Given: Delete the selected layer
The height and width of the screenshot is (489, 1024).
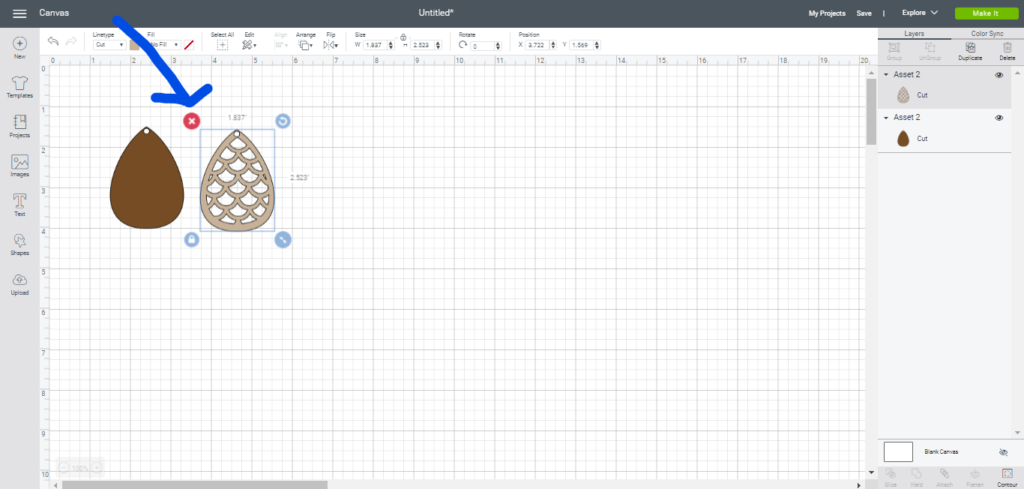Looking at the screenshot, I should click(x=1007, y=51).
